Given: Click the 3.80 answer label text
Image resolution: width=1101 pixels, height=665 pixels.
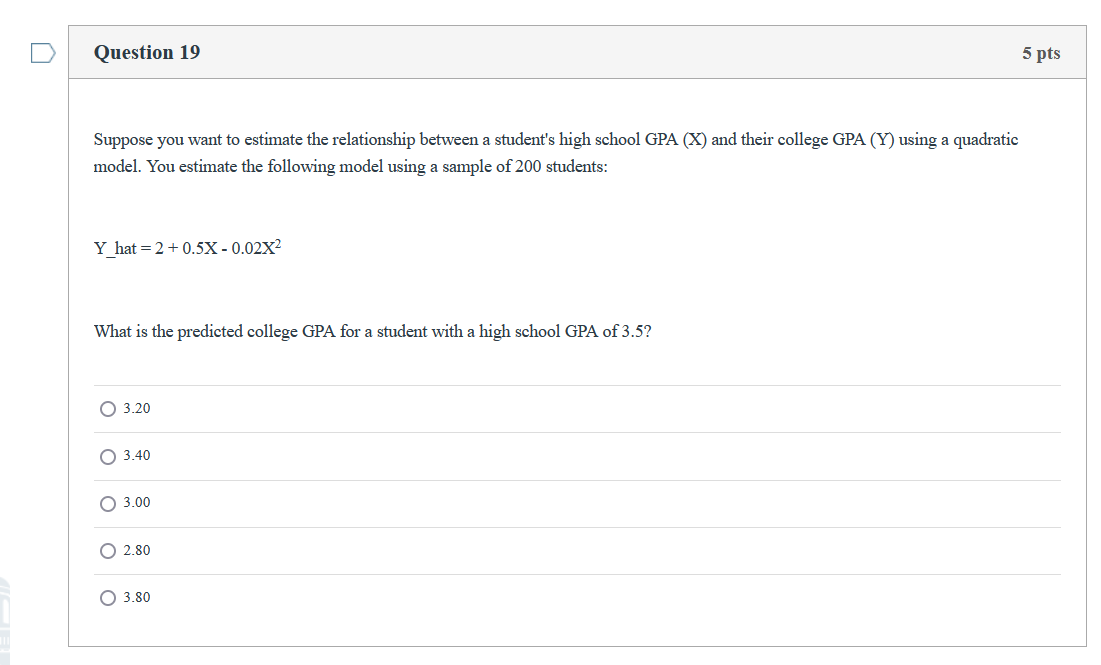Looking at the screenshot, I should pos(137,597).
